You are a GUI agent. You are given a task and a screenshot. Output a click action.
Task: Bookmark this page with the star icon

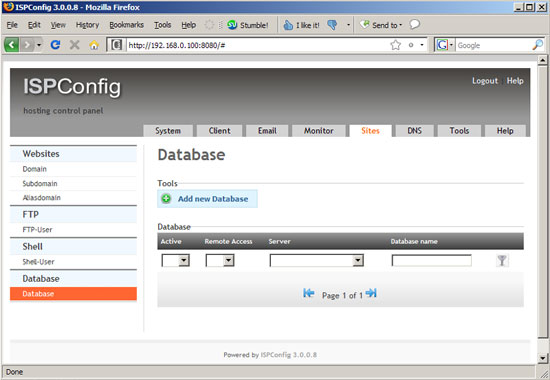[x=395, y=45]
